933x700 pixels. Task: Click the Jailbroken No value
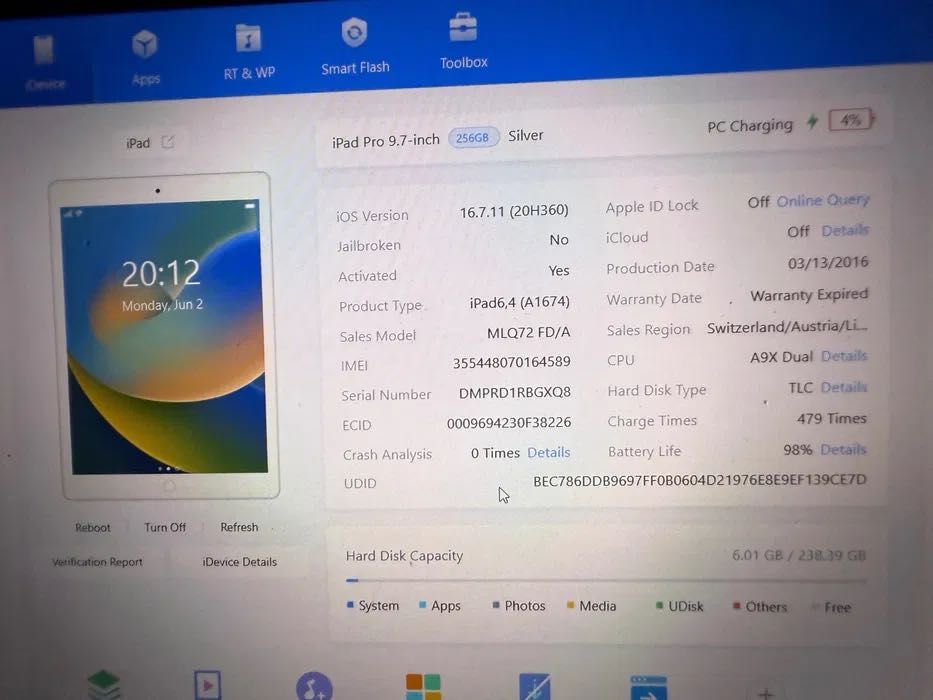[559, 239]
